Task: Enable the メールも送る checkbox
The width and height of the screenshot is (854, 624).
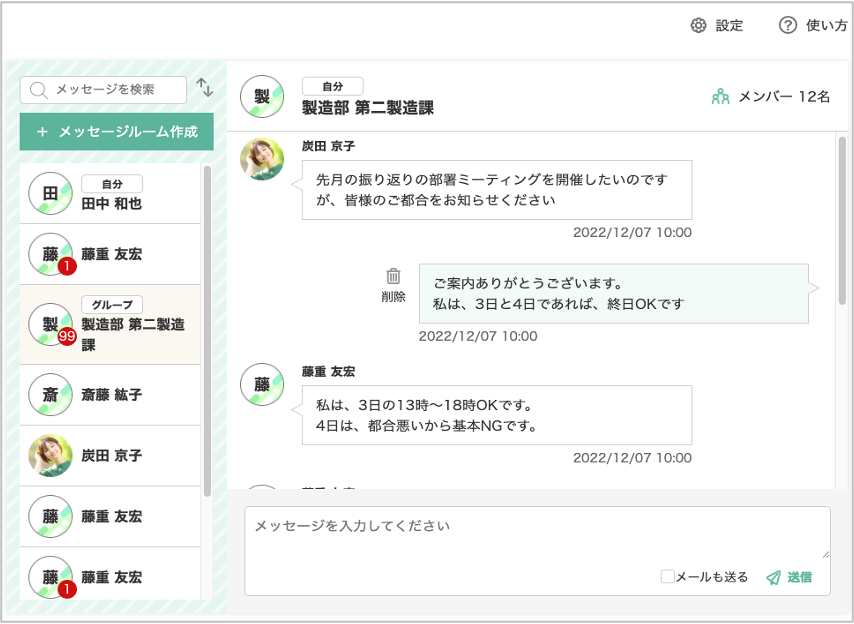Action: pyautogui.click(x=667, y=577)
